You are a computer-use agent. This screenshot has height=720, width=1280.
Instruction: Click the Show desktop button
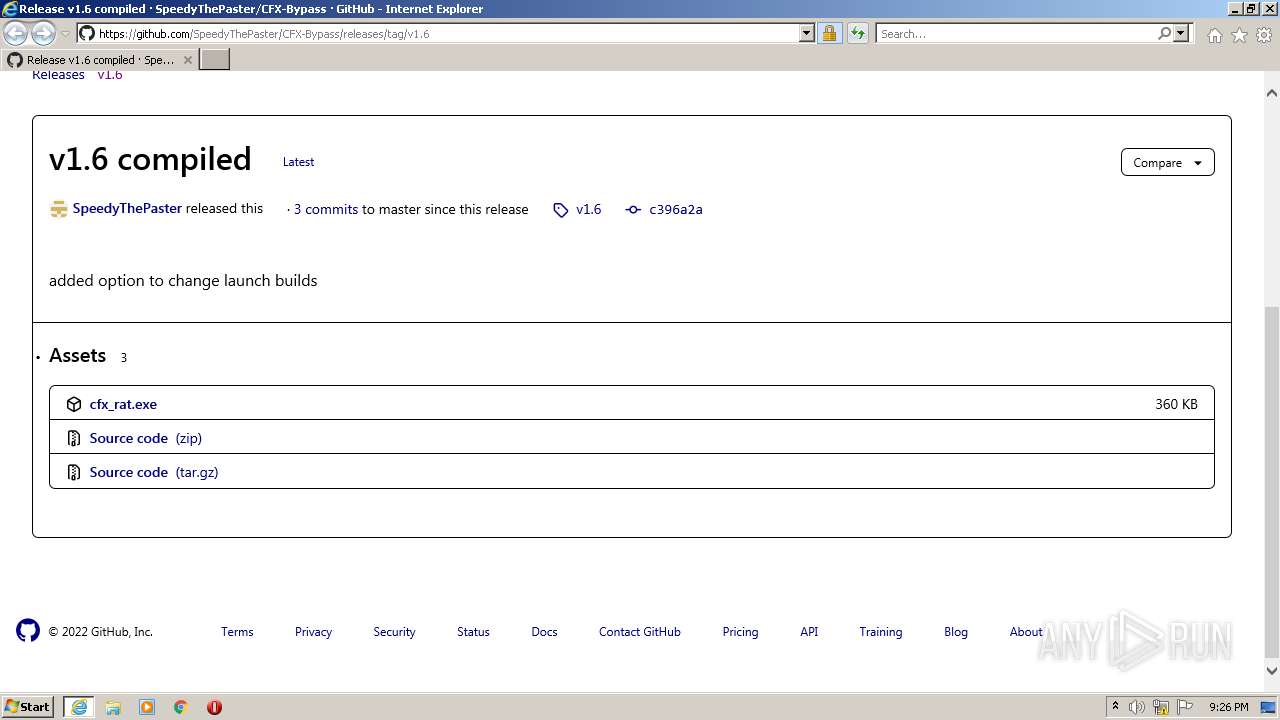(1269, 707)
